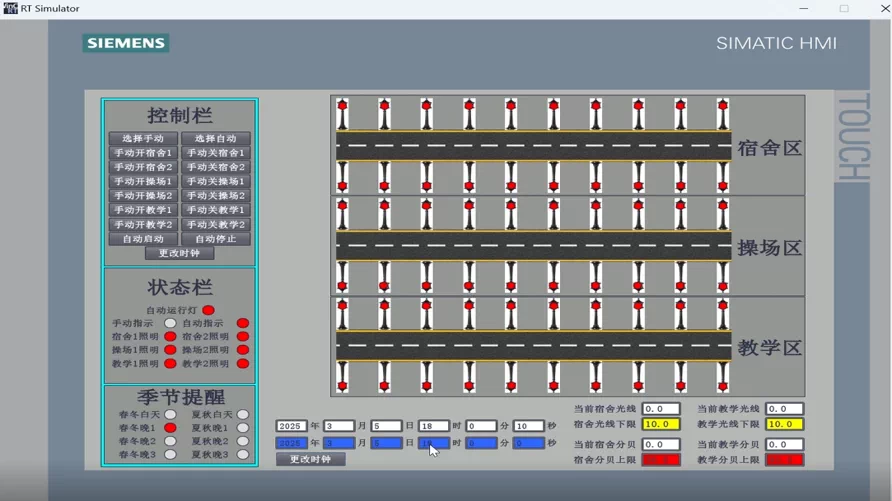Click the 自动指示 red indicator light
Image resolution: width=892 pixels, height=501 pixels.
pyautogui.click(x=243, y=323)
